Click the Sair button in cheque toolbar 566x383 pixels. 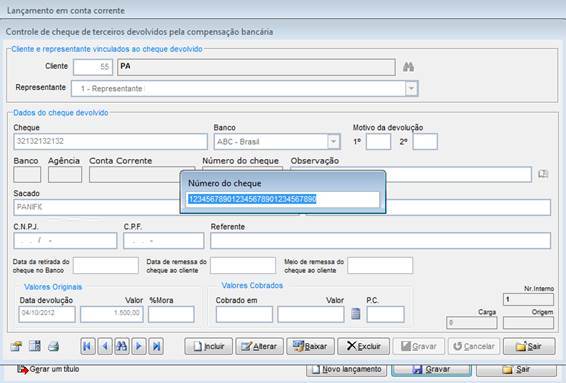(529, 347)
